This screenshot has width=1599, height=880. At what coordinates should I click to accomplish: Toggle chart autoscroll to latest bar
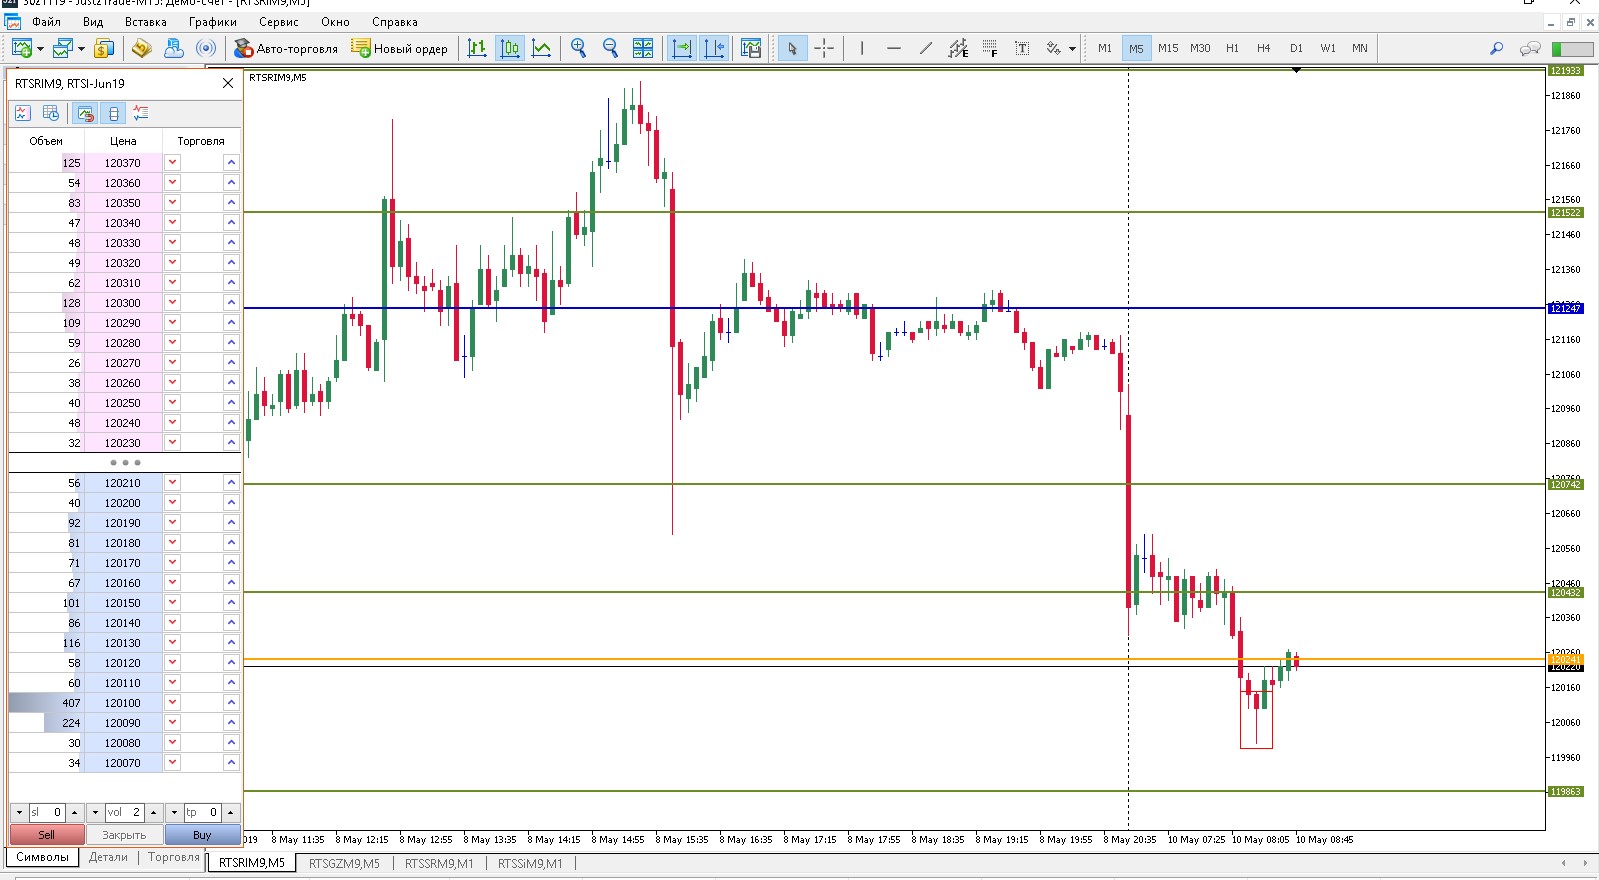click(682, 48)
